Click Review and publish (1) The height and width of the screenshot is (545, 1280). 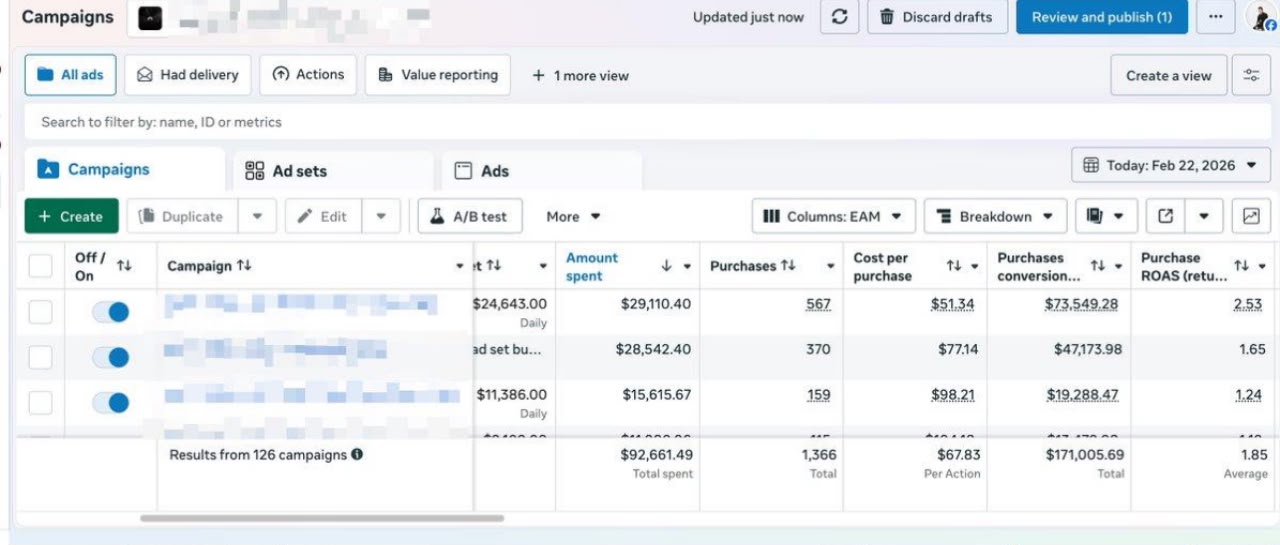(x=1102, y=17)
